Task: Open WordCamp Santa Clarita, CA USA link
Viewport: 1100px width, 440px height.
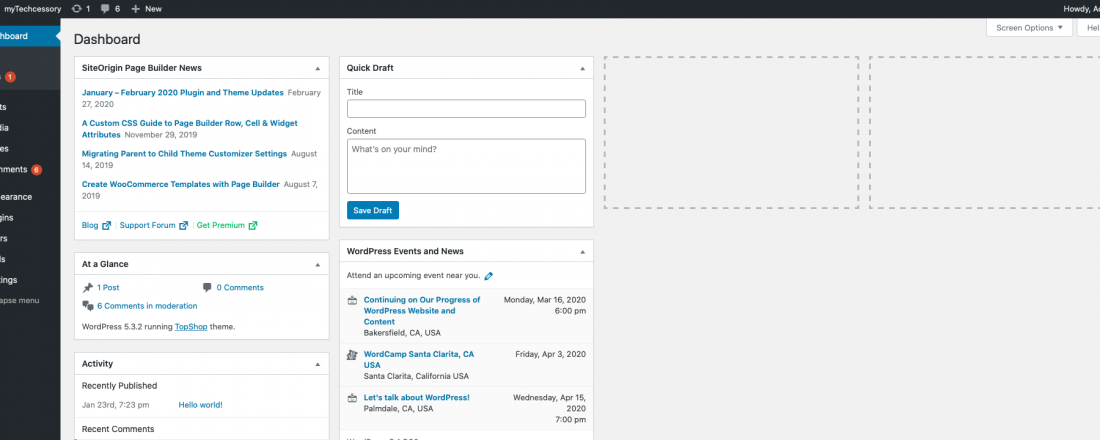Action: [x=420, y=360]
